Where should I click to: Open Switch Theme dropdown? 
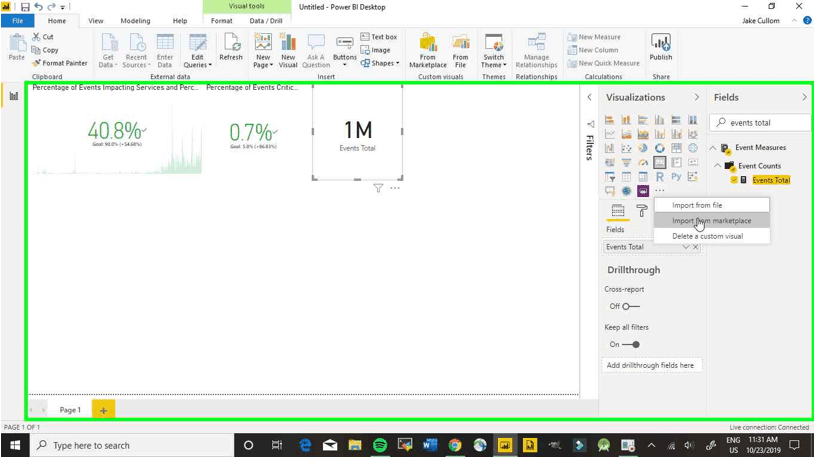point(493,50)
